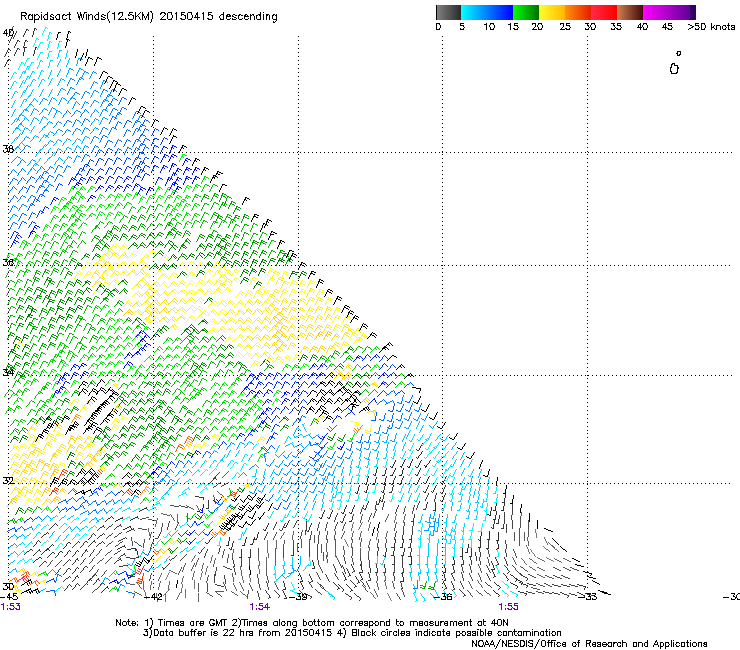Viewport: 740px width, 650px height.
Task: Click the latitude label '36' on left axis
Action: pyautogui.click(x=8, y=262)
